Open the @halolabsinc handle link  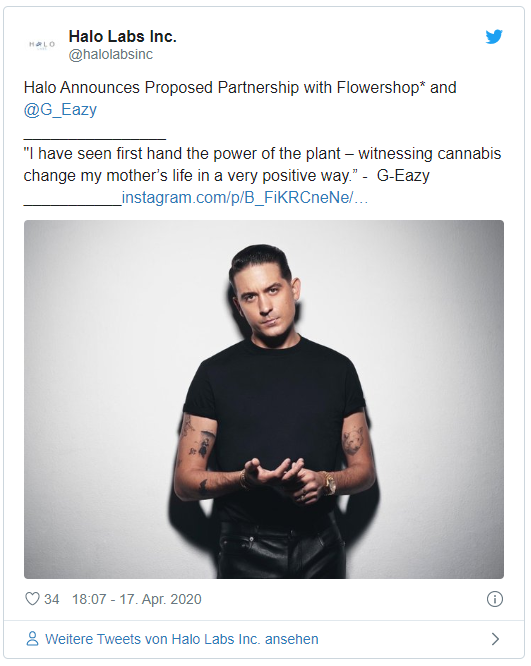pyautogui.click(x=110, y=54)
